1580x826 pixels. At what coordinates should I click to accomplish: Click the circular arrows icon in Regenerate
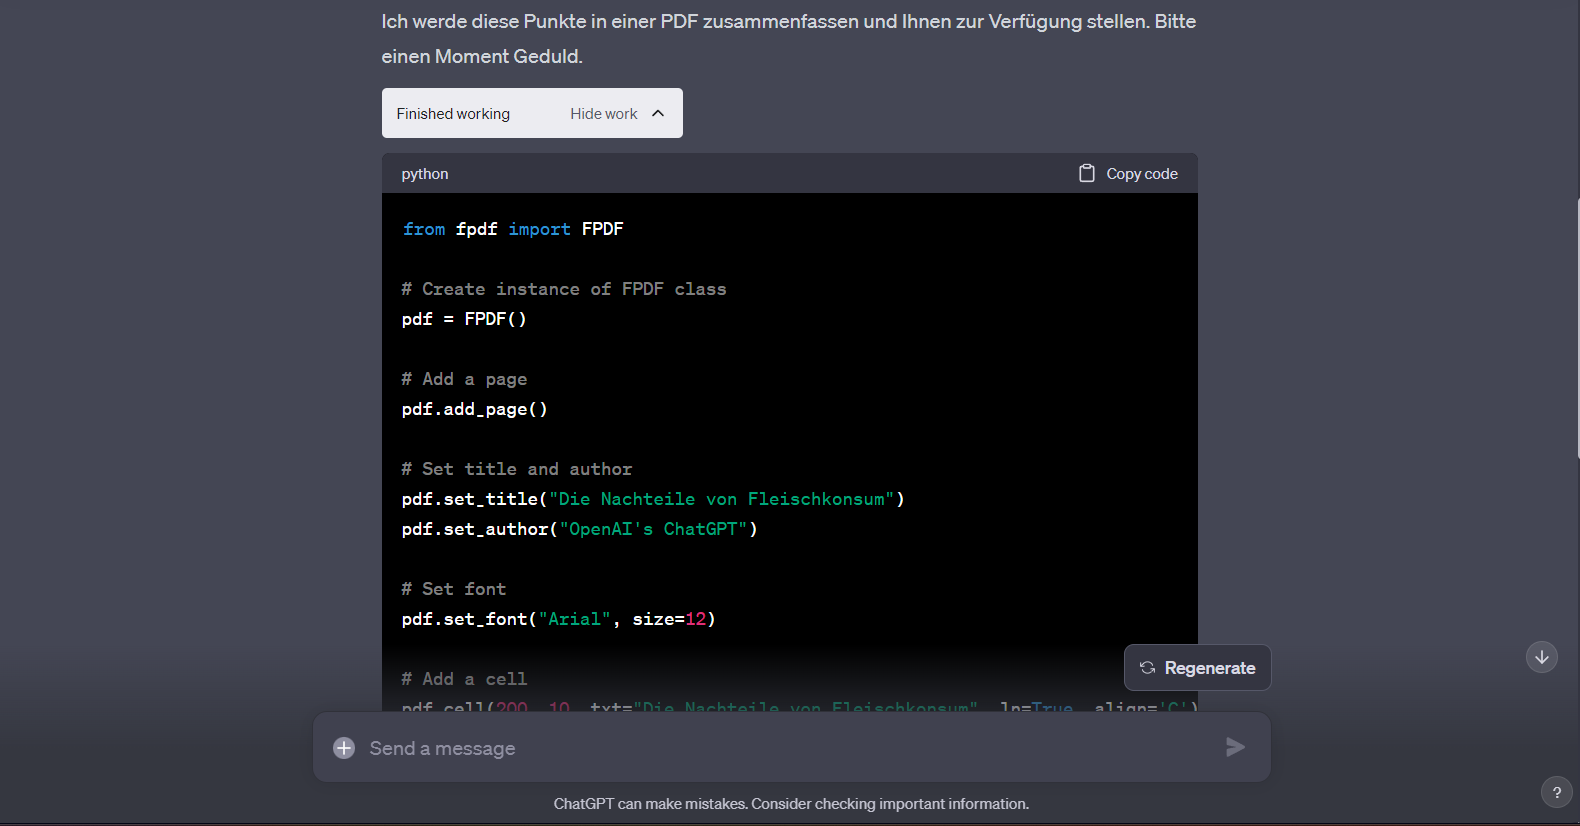(x=1147, y=668)
